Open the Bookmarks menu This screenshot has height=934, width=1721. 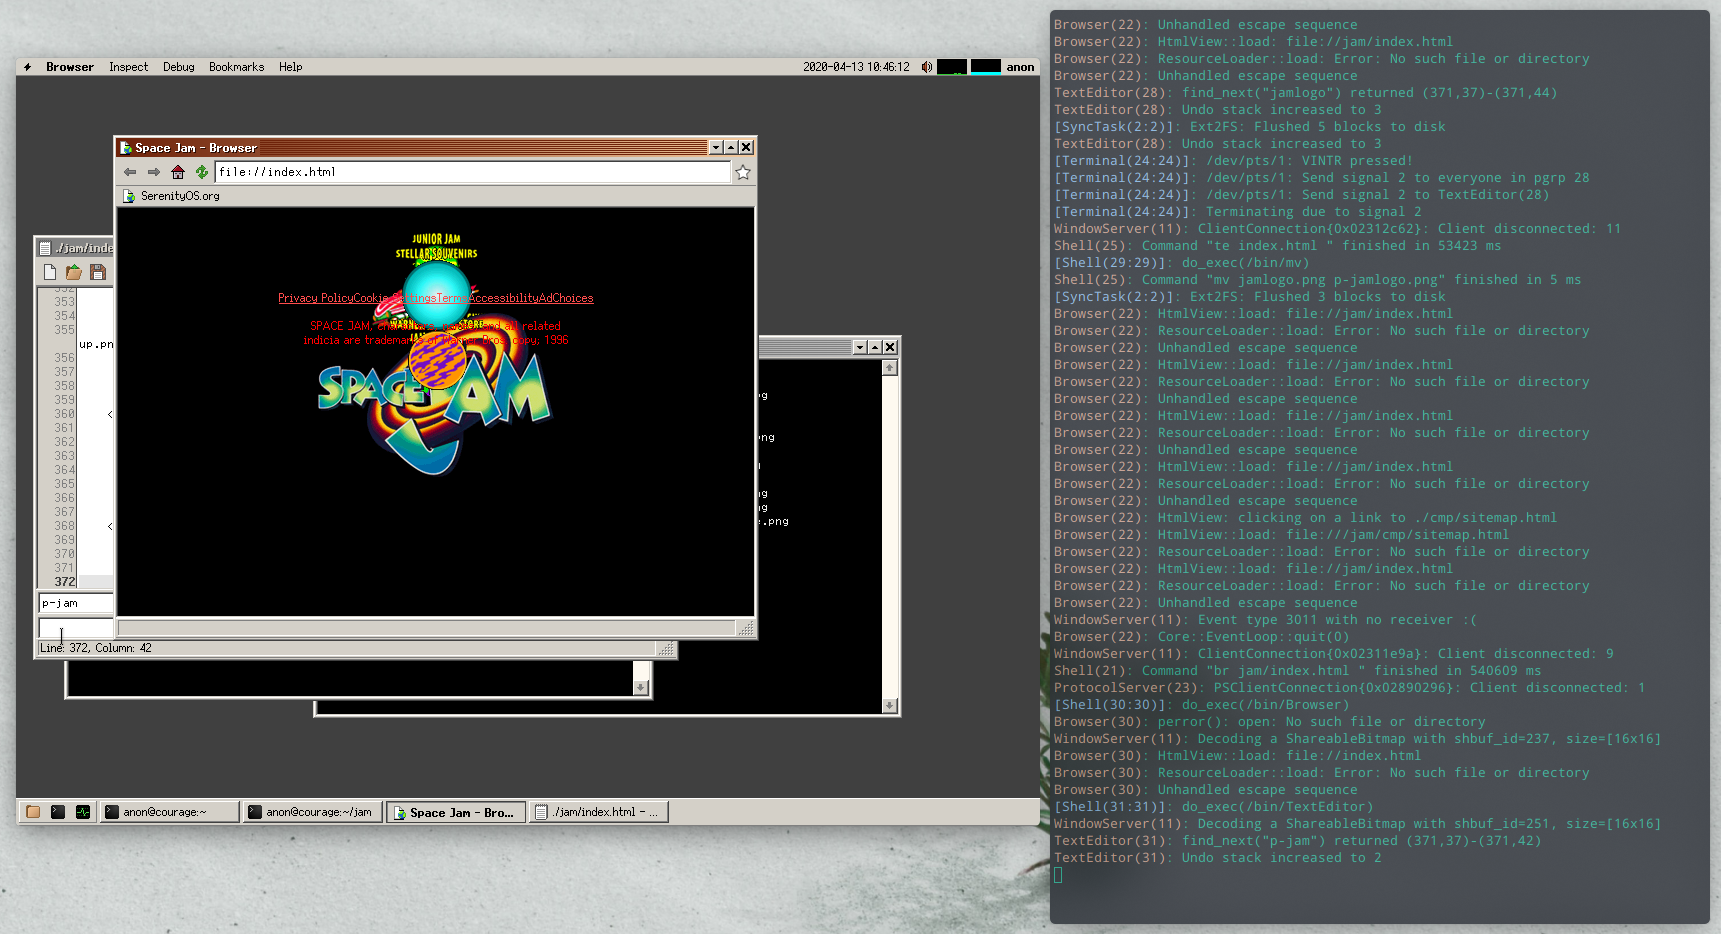(x=236, y=67)
